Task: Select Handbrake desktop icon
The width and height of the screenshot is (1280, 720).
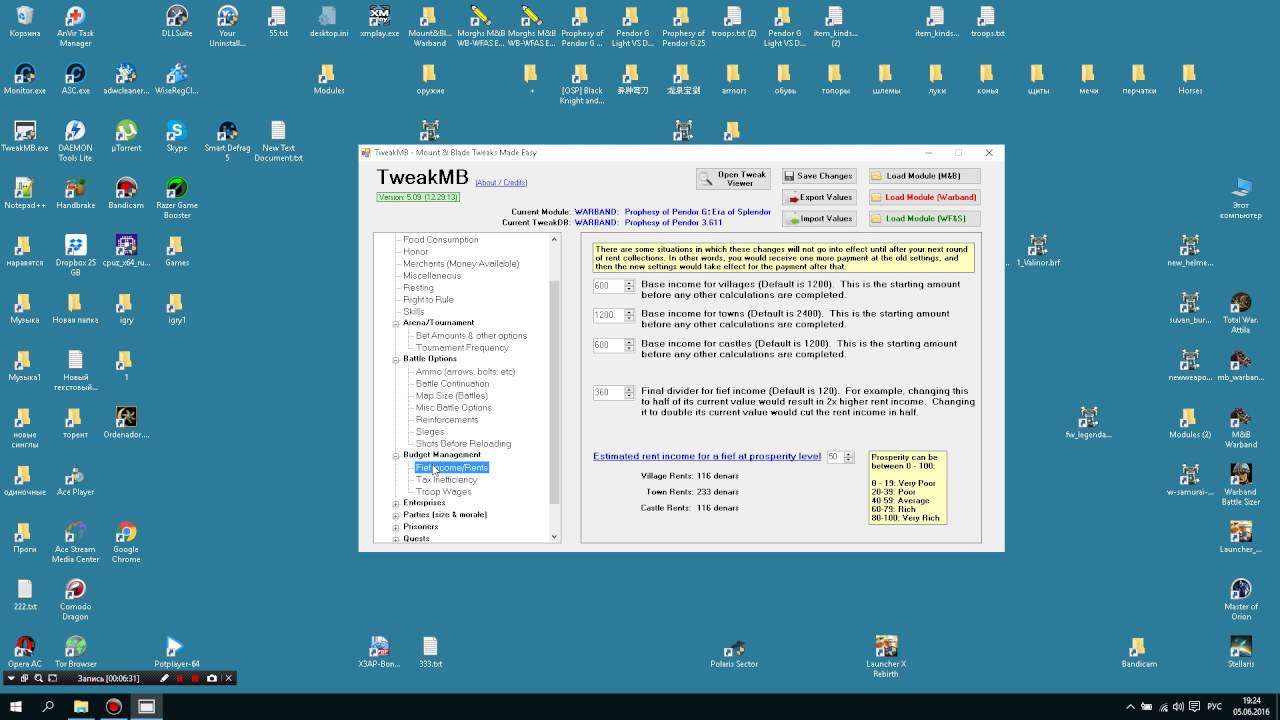Action: click(75, 193)
